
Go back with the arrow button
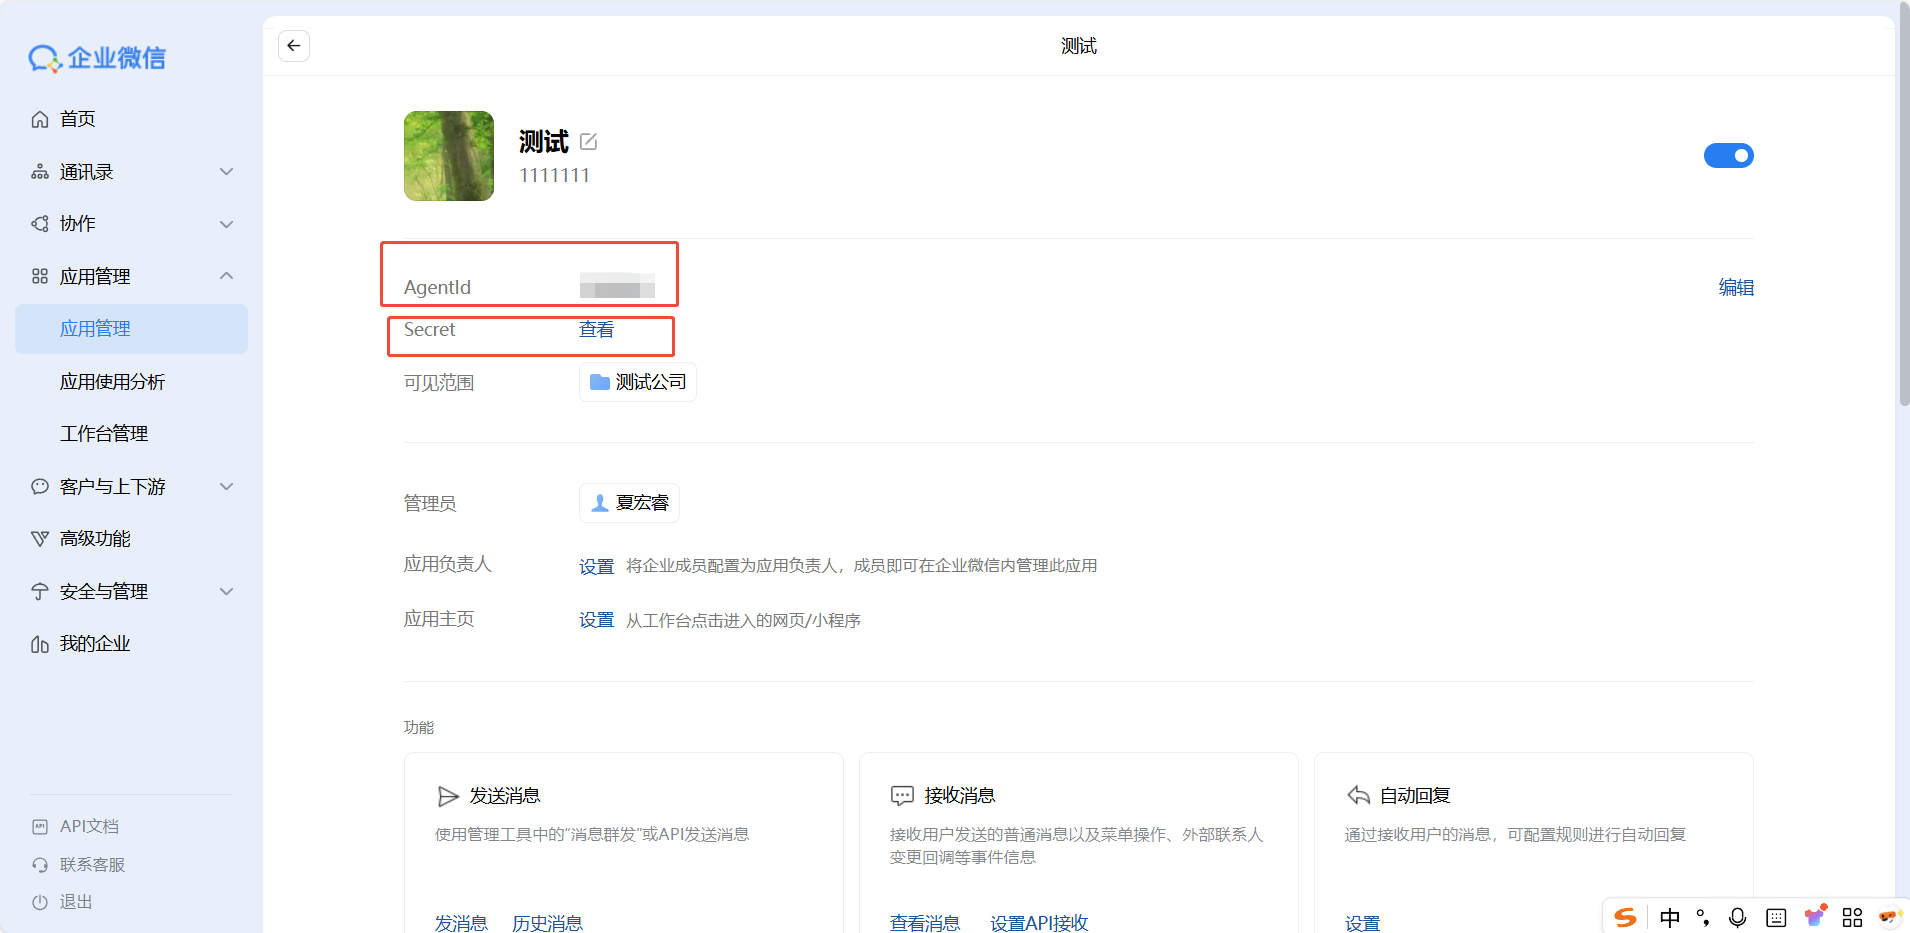tap(293, 46)
